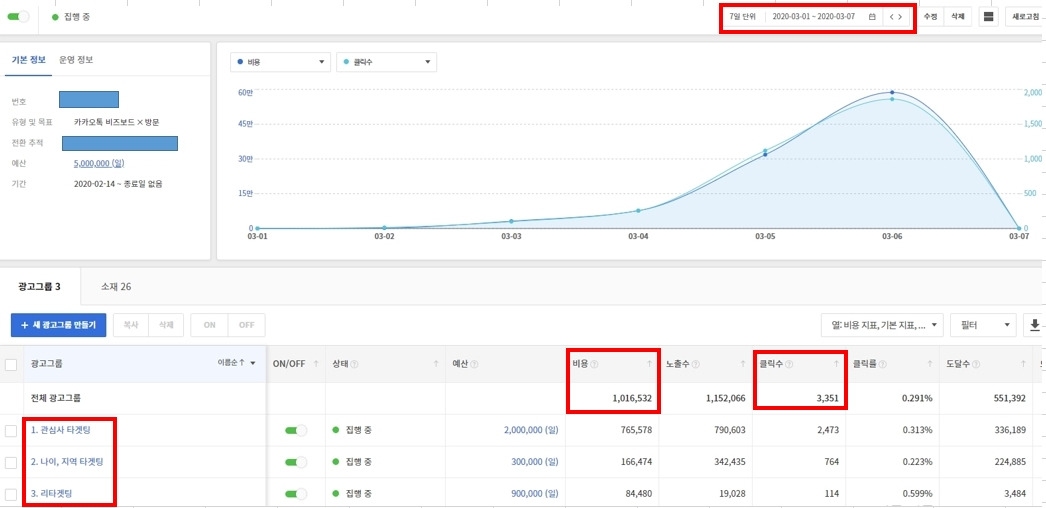Open the 열: 비용 지표 columns dropdown
This screenshot has width=1046, height=508.
[883, 325]
